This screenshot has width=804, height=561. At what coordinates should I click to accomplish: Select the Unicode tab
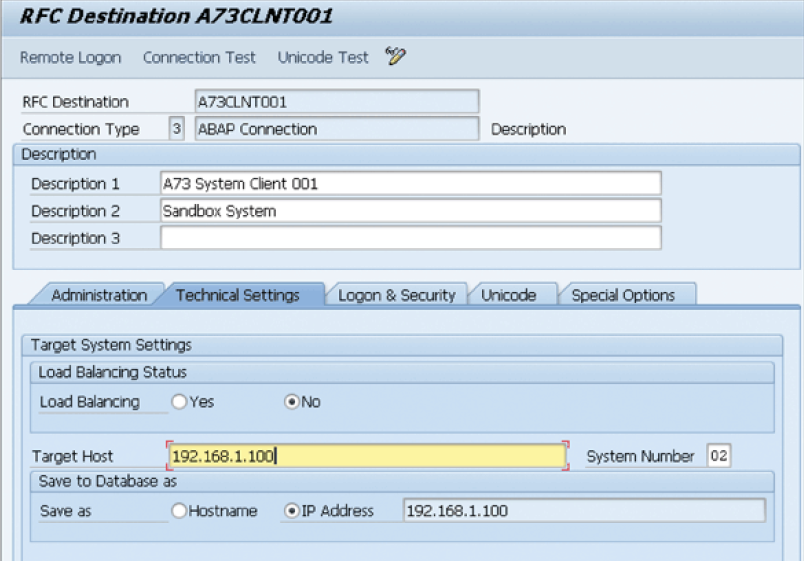(x=509, y=295)
